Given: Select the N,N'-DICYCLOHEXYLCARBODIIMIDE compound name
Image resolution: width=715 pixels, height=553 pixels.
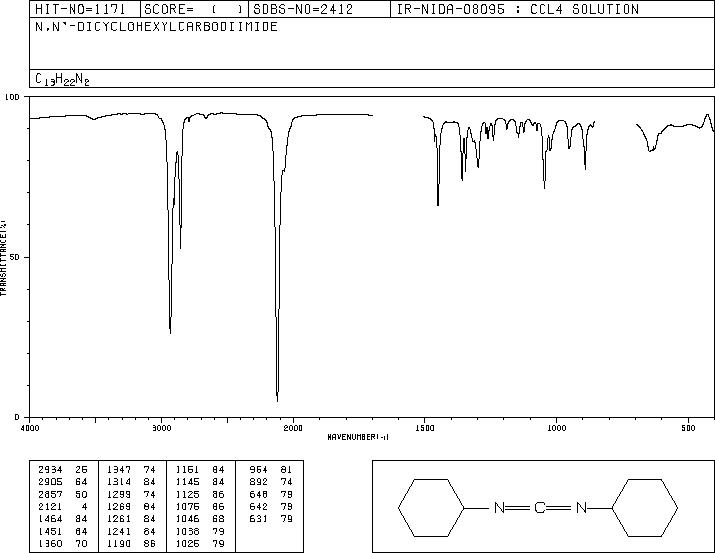Looking at the screenshot, I should click(x=156, y=27).
